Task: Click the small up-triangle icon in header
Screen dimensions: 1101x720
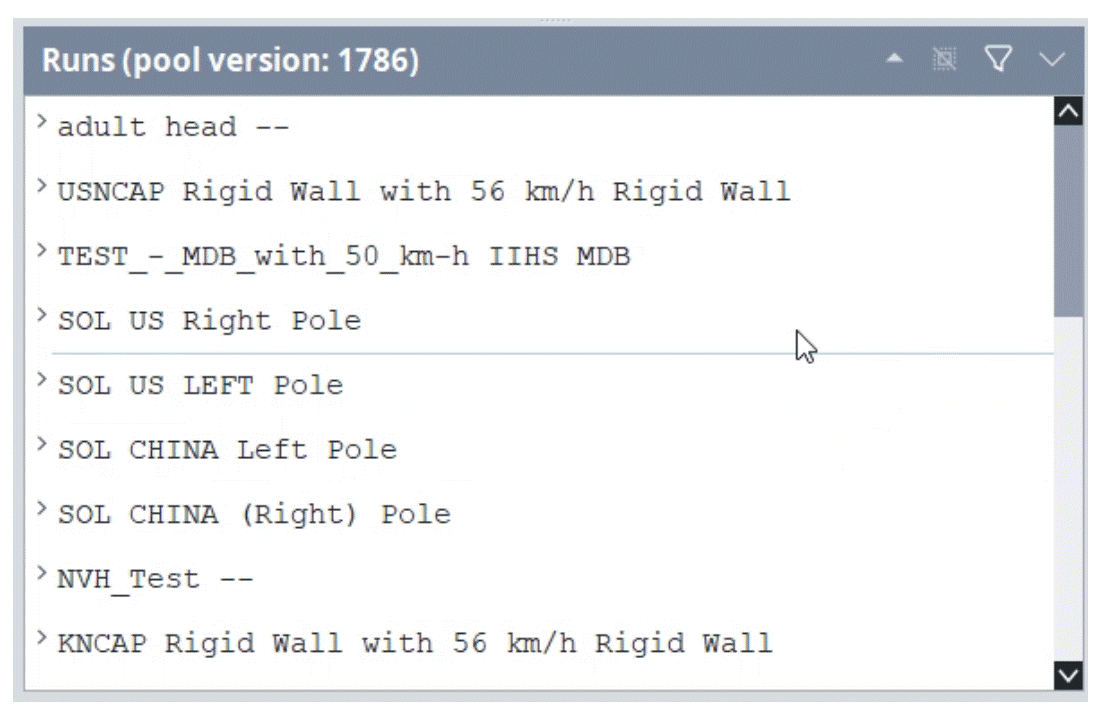Action: (x=894, y=58)
